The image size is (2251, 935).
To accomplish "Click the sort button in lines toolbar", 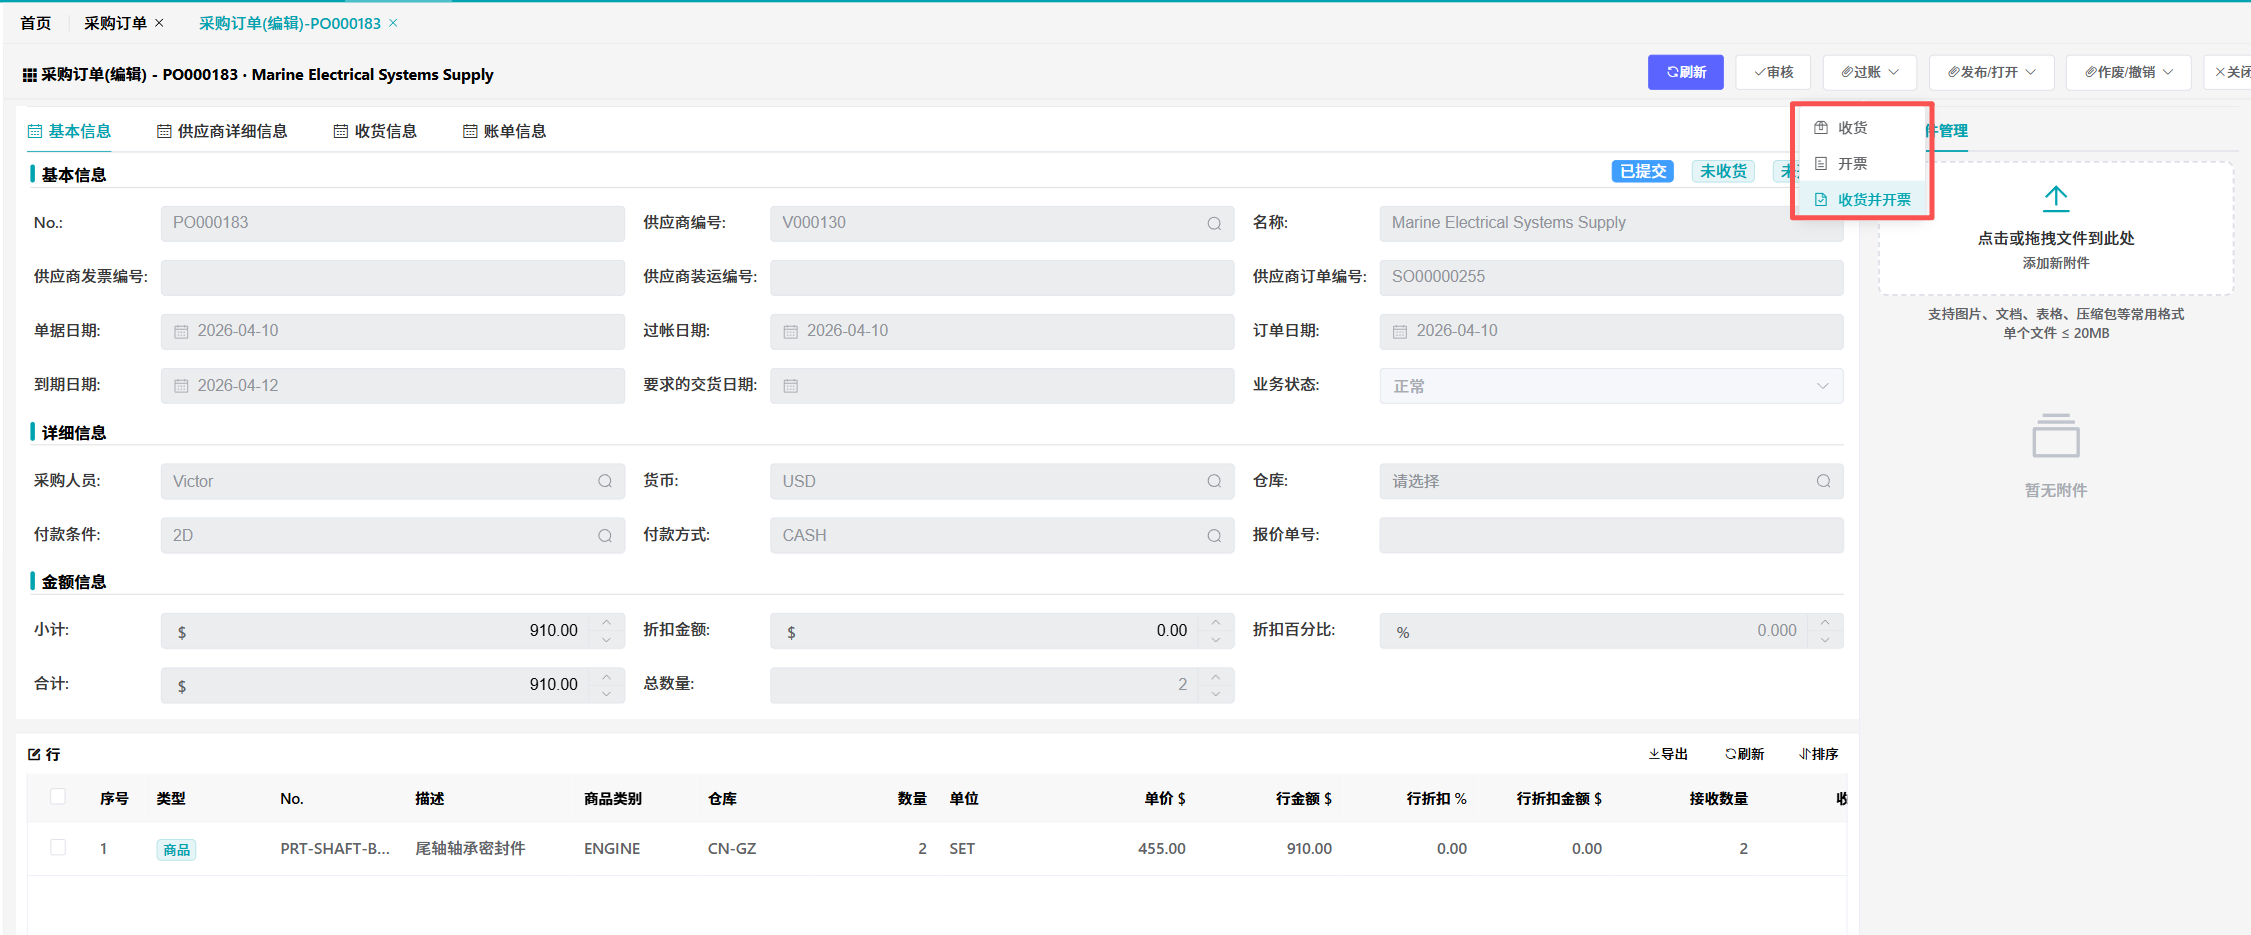I will pyautogui.click(x=1818, y=754).
